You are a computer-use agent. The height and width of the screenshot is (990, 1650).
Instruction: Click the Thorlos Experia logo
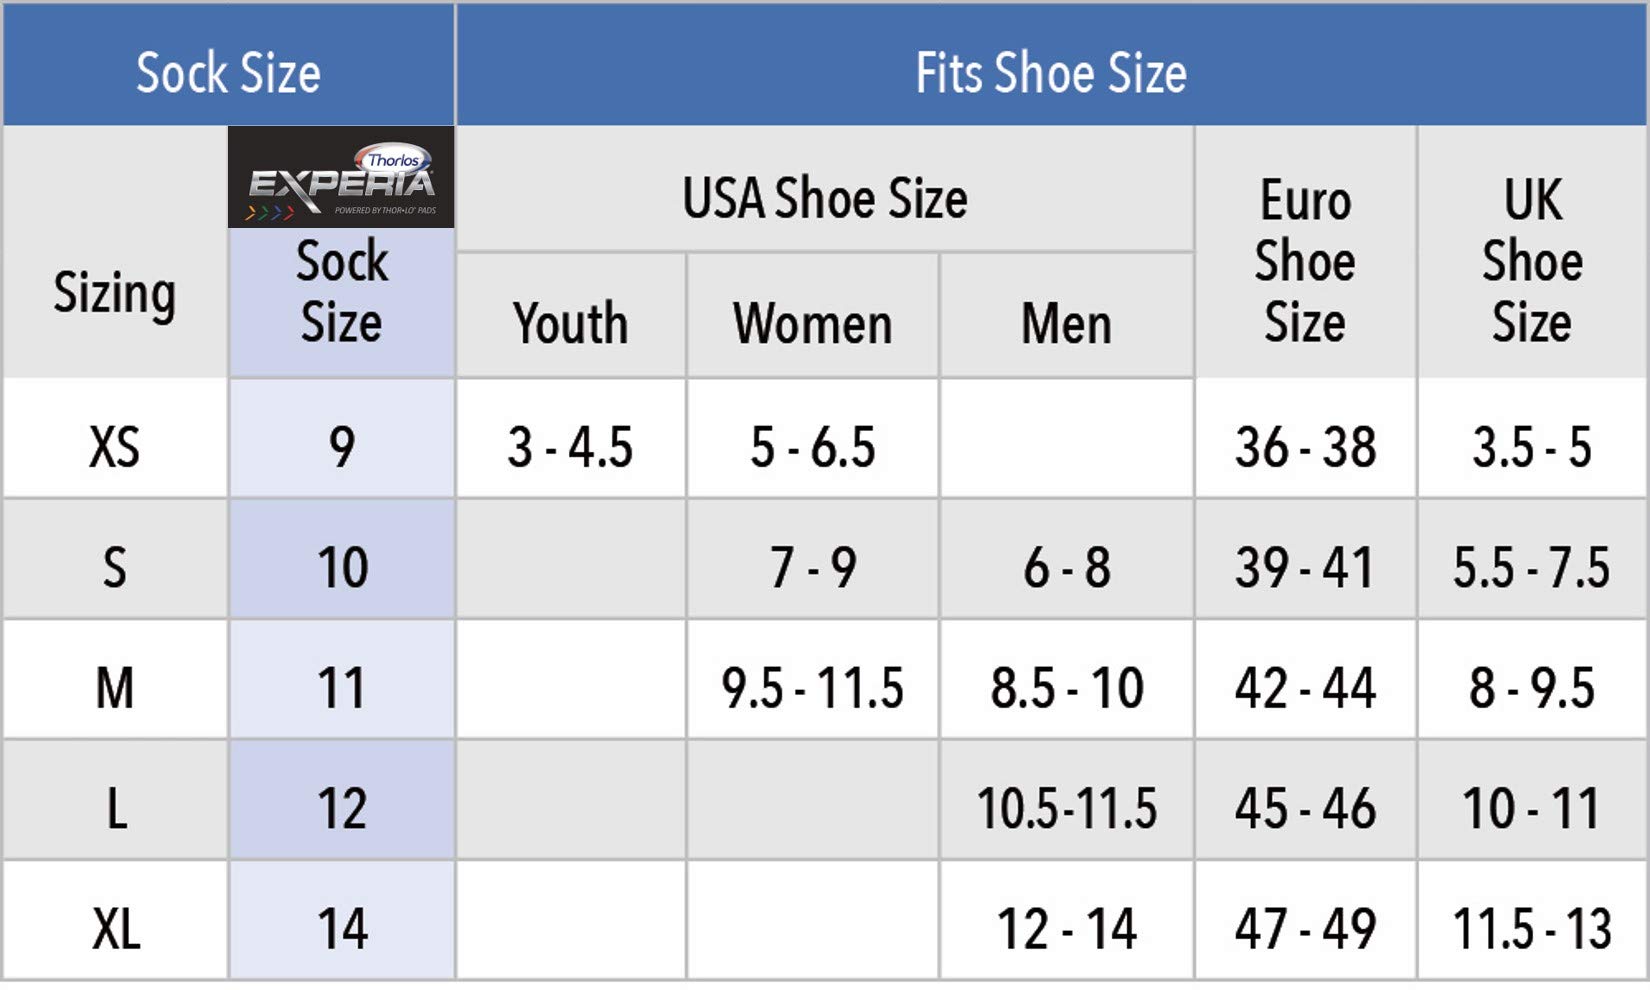tap(341, 178)
